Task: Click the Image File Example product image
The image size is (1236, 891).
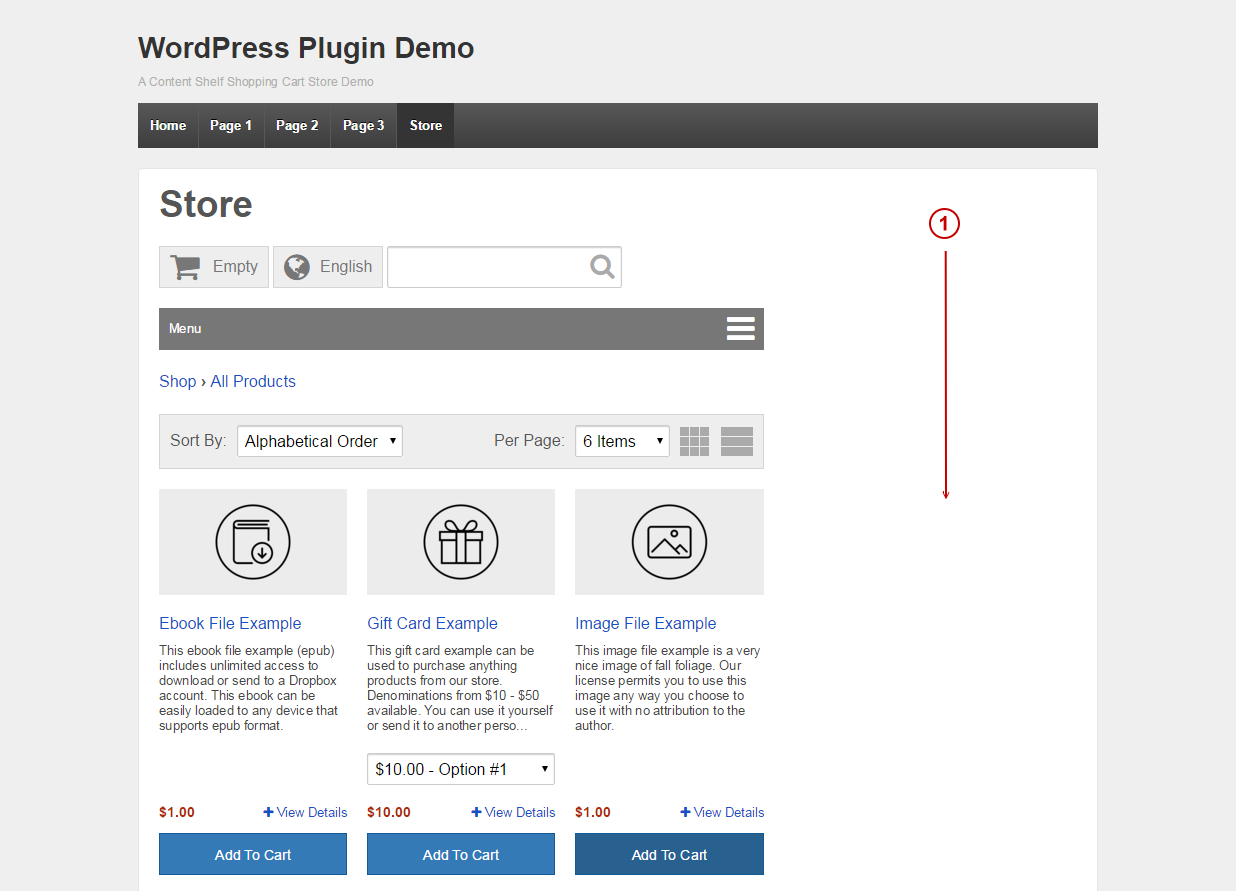Action: pyautogui.click(x=669, y=542)
